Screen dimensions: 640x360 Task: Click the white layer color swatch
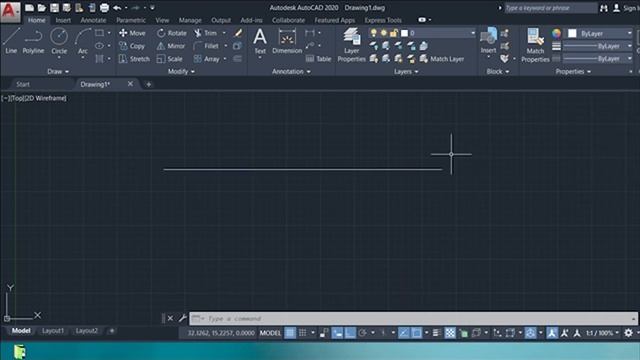tap(404, 33)
